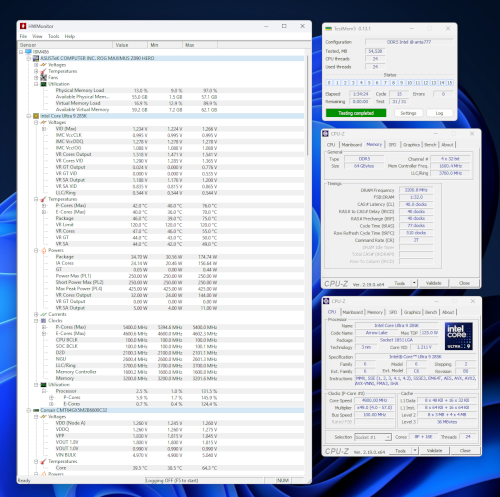
Task: Click the DRAM Frequency value in CPU-Z
Action: 416,190
